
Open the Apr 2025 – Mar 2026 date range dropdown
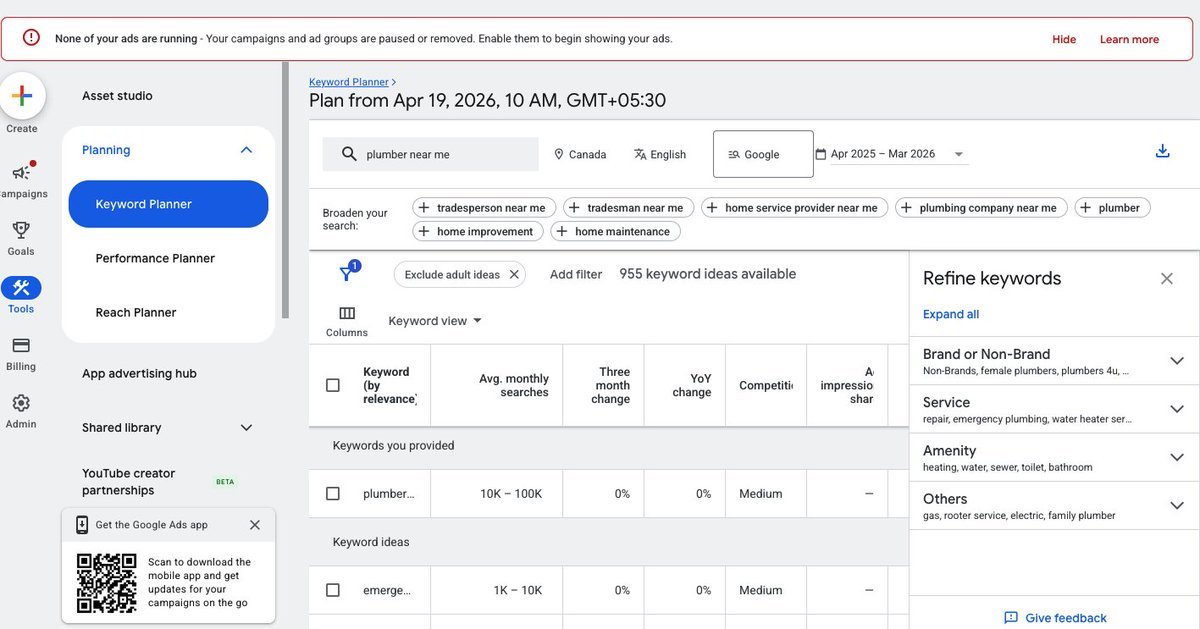893,154
